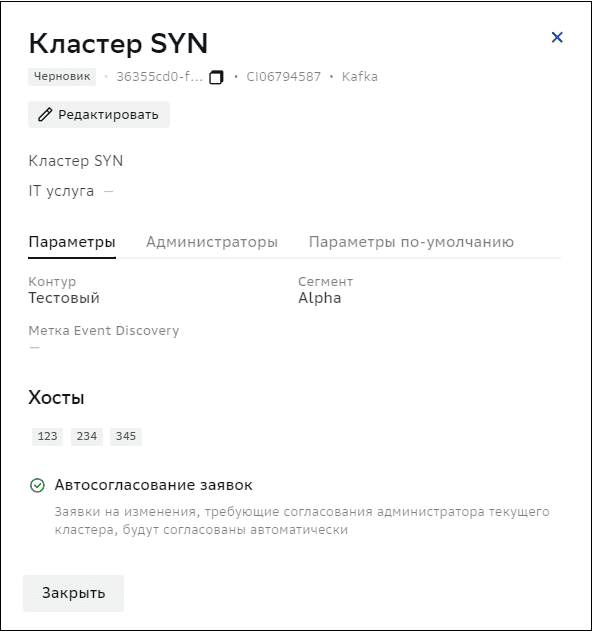Screen dimensions: 592x632
Task: Select host tag 234
Action: (87, 437)
